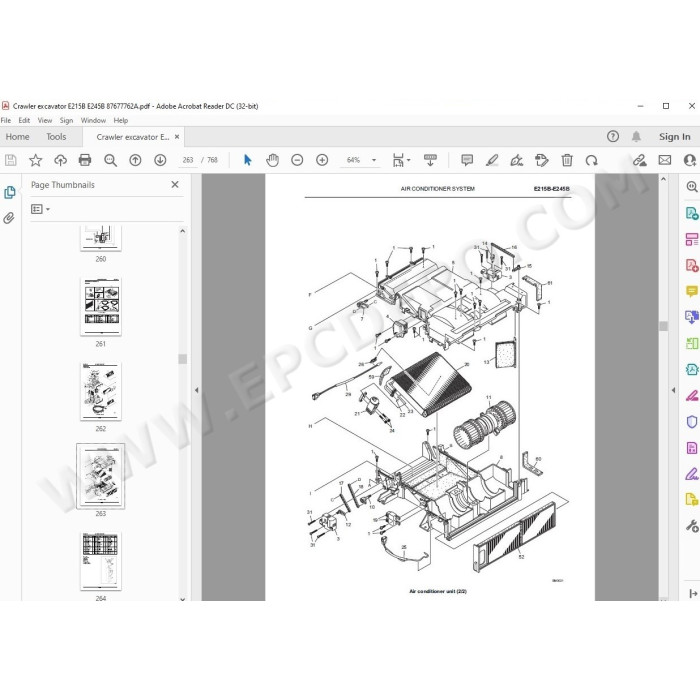Screen dimensions: 700x700
Task: Open the Organize Pages tool
Action: click(692, 343)
